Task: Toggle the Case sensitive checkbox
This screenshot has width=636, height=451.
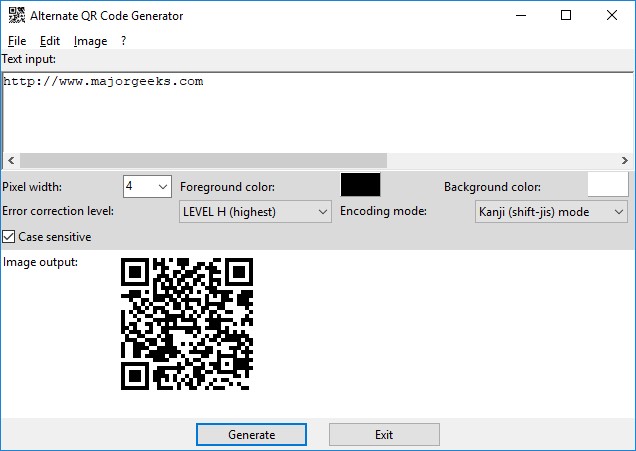Action: pos(9,236)
